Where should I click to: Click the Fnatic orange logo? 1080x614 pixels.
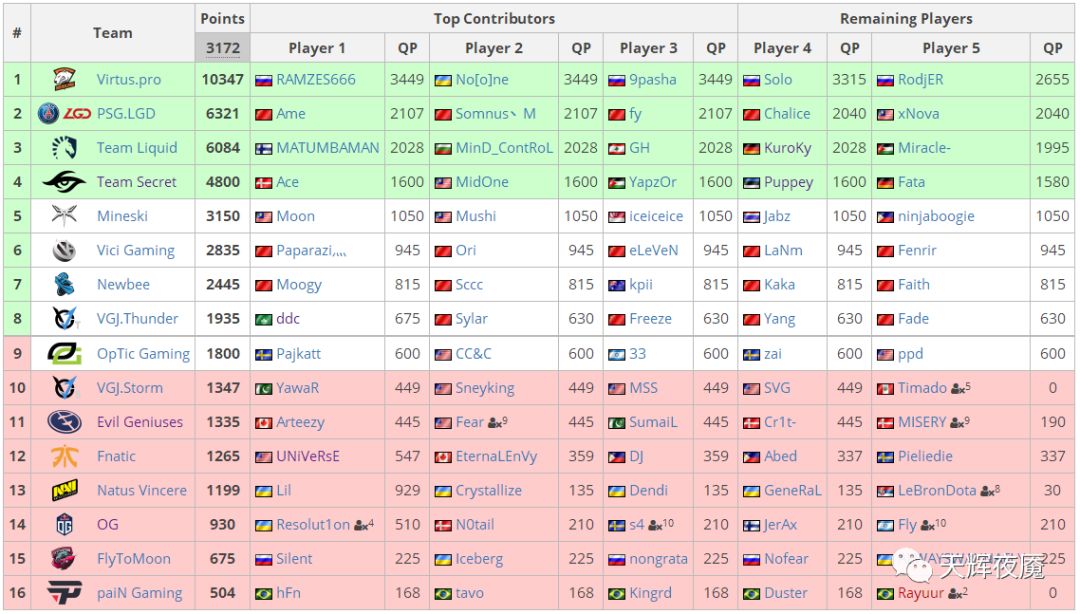pyautogui.click(x=64, y=456)
